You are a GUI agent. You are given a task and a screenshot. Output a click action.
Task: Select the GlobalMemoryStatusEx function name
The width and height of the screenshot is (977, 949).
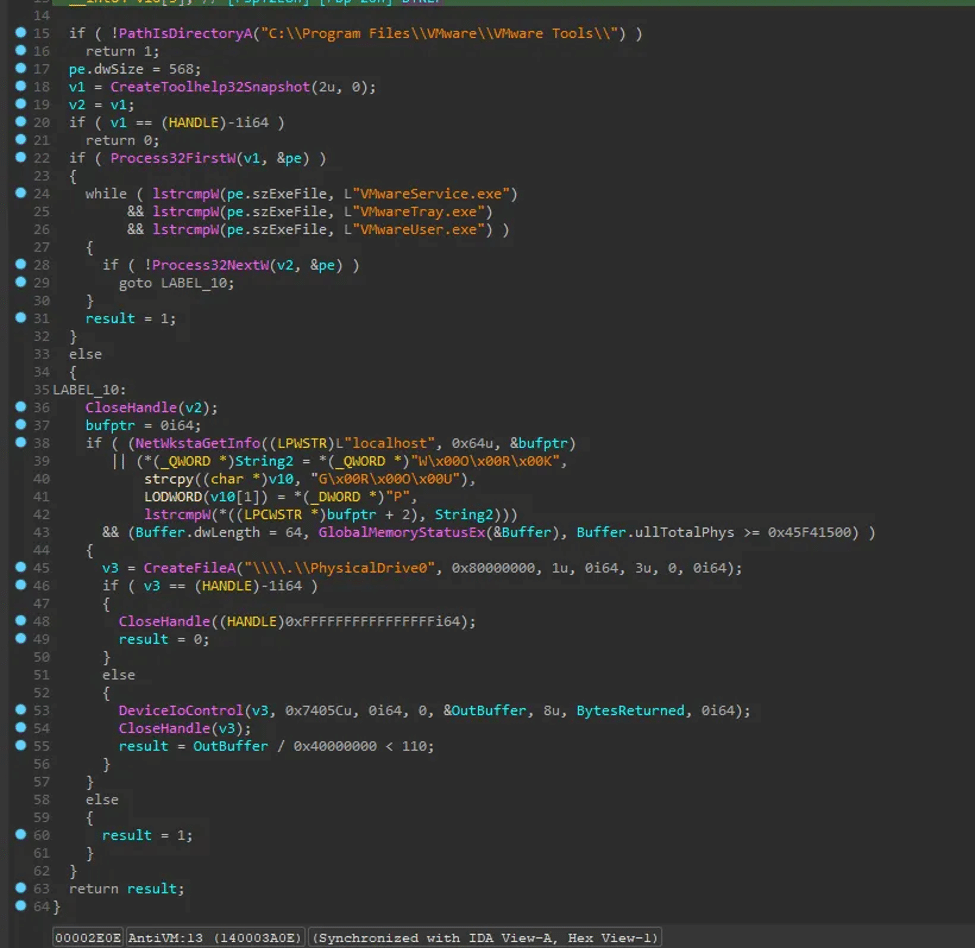click(401, 532)
